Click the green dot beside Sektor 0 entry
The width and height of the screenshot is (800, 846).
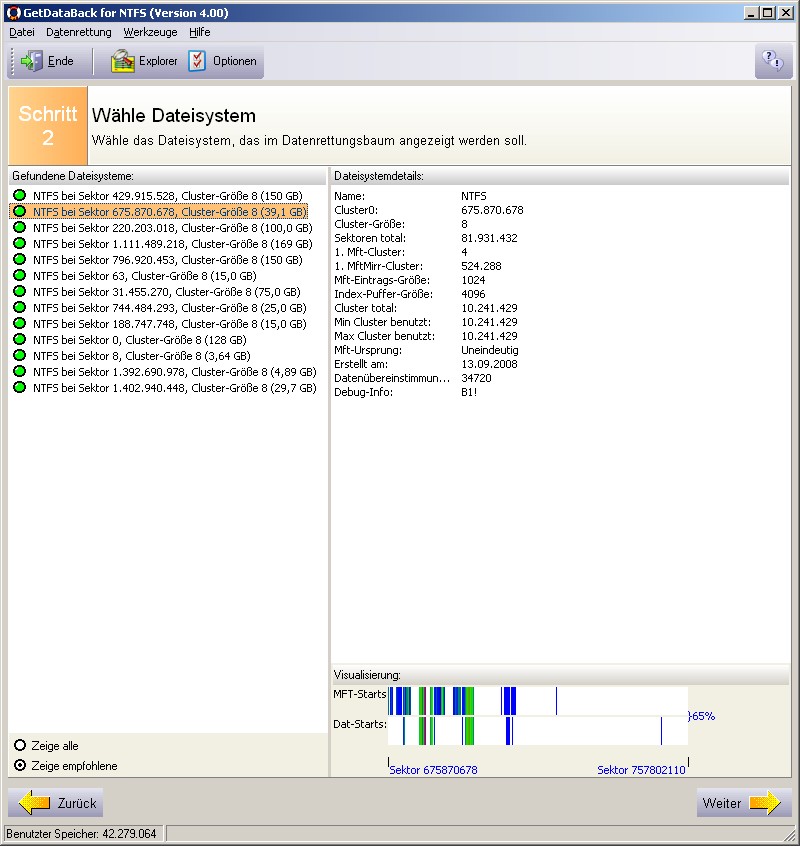click(x=19, y=339)
